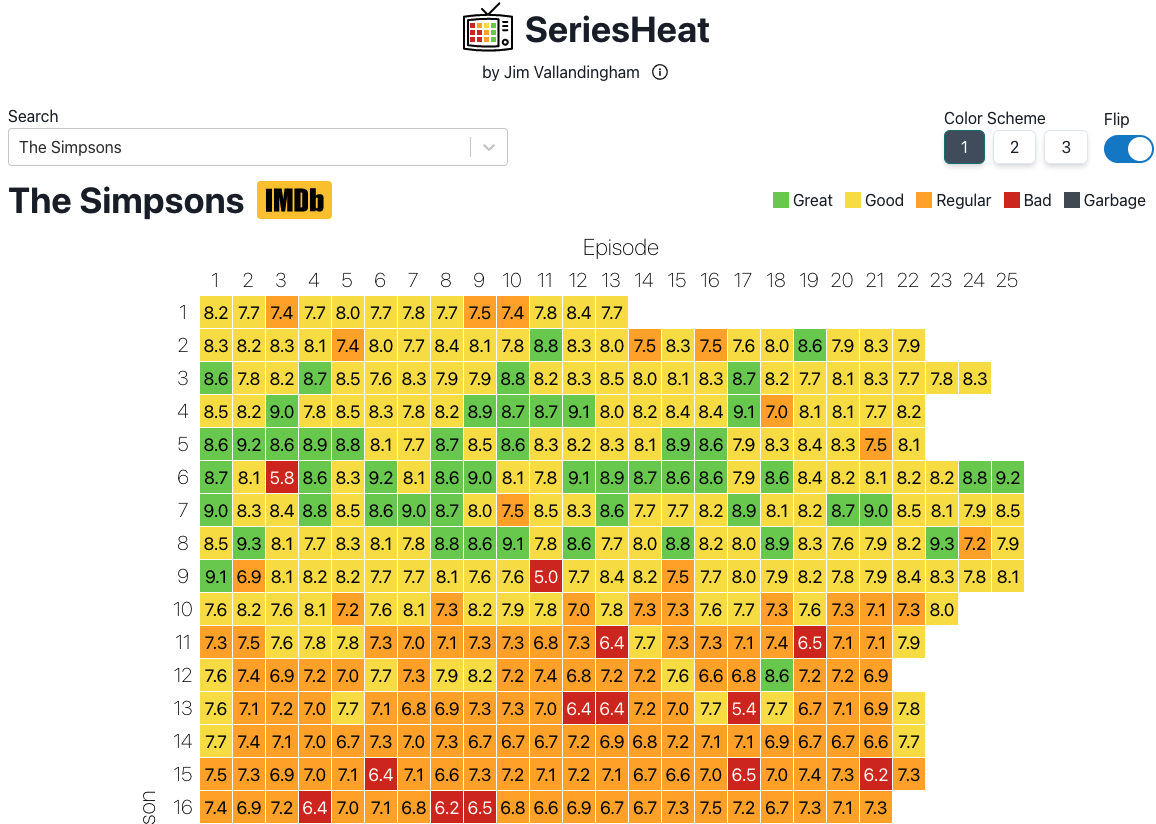Select Color Scheme 2

coord(1014,147)
